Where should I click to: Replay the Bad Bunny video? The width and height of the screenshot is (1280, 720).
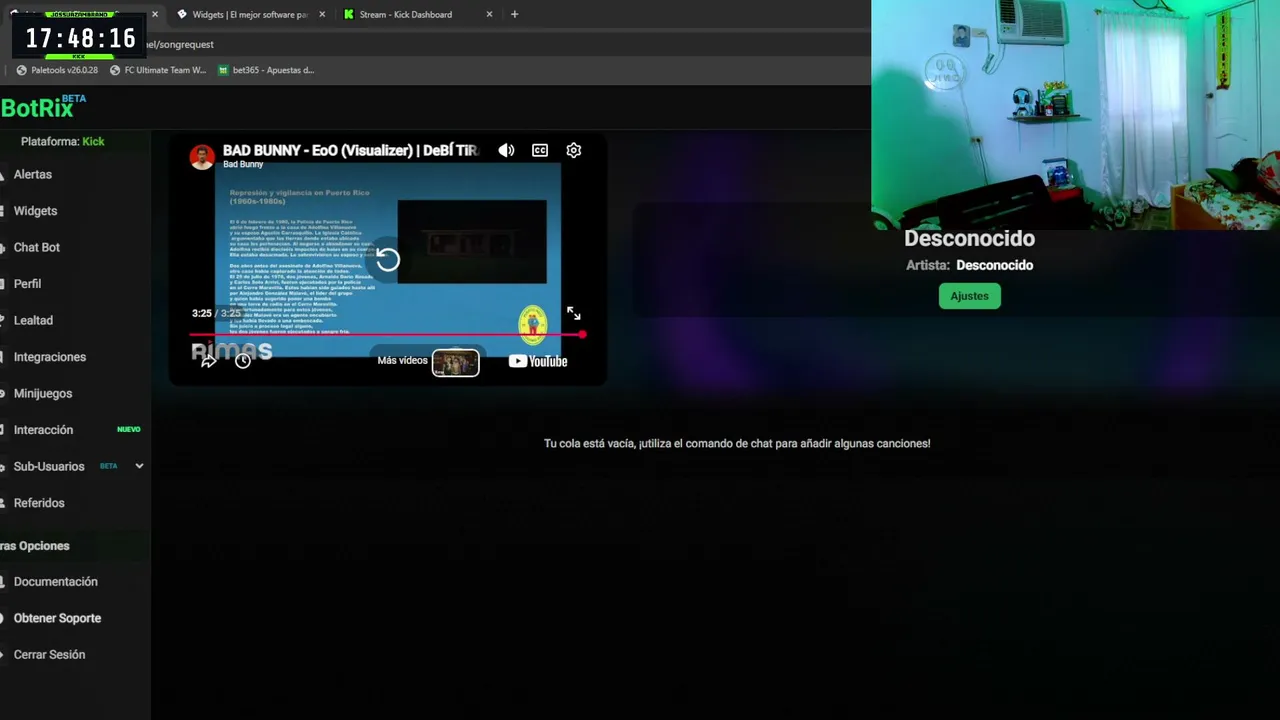tap(388, 260)
